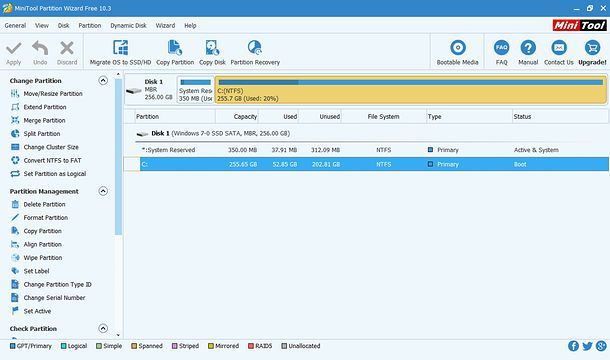The width and height of the screenshot is (610, 360).
Task: Choose Set Partition as Logical
Action: pos(49,174)
